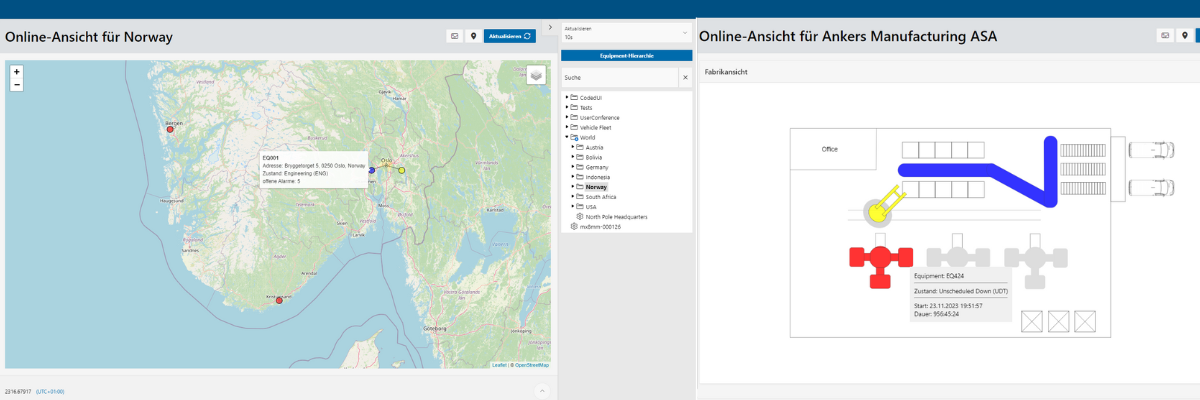Zoom in on the Norway map
This screenshot has height=400, width=1200.
[17, 72]
